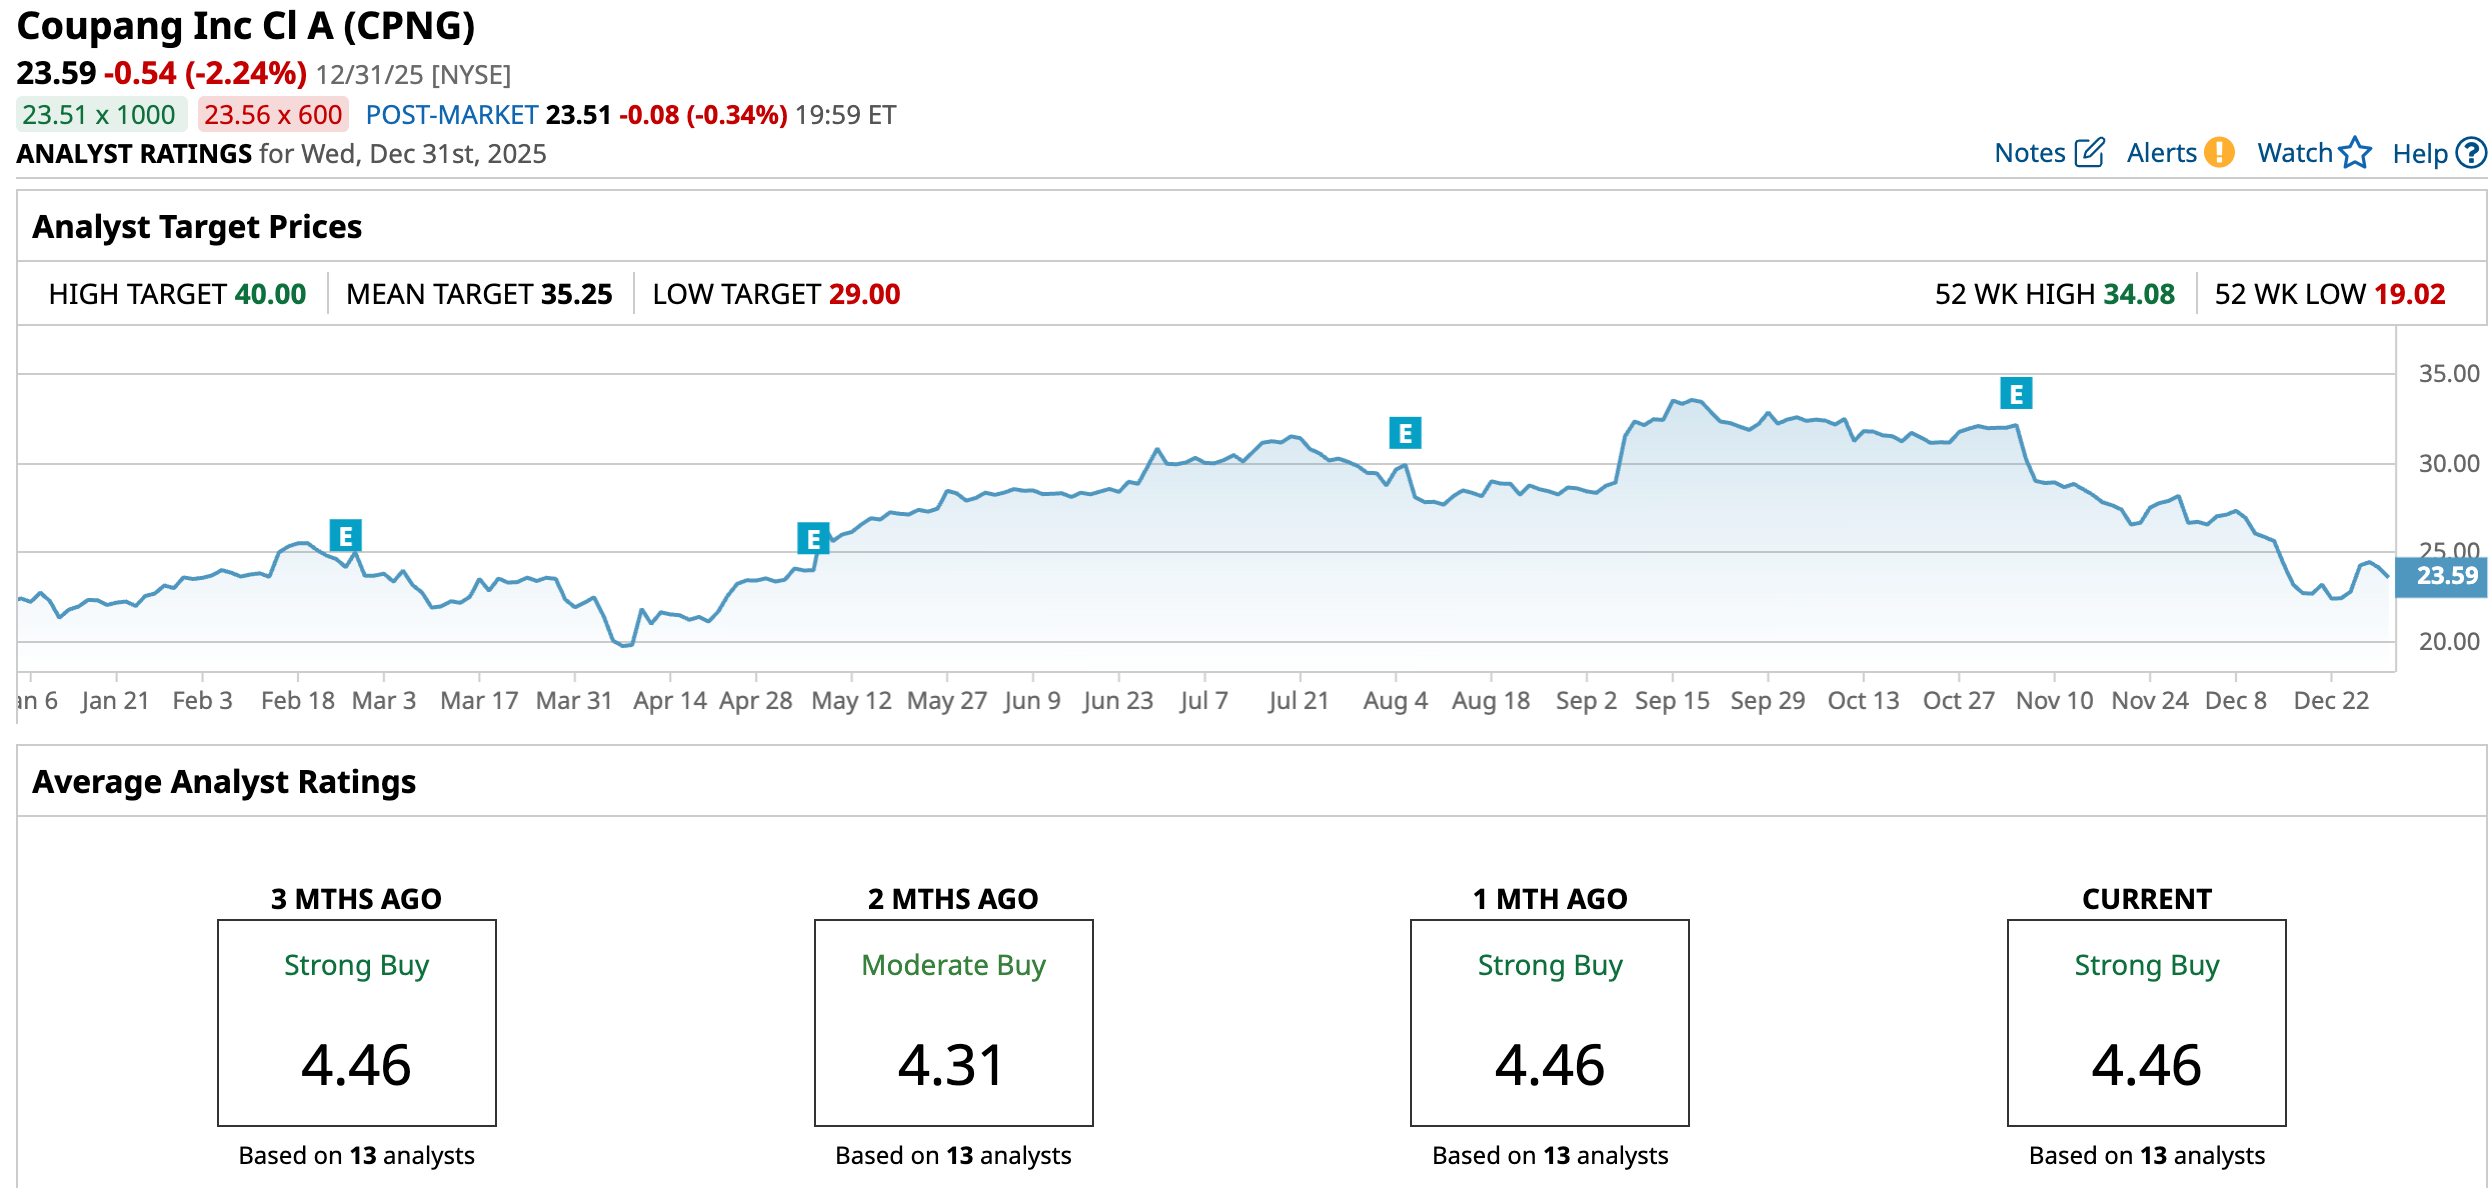Select the CURRENT Strong Buy rating box

2146,1022
